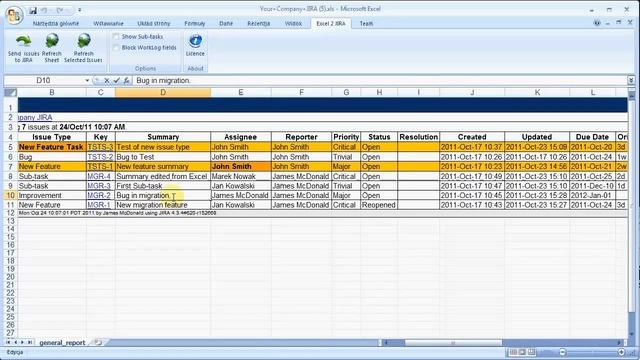640x360 pixels.
Task: Select column J header
Action: click(472, 93)
